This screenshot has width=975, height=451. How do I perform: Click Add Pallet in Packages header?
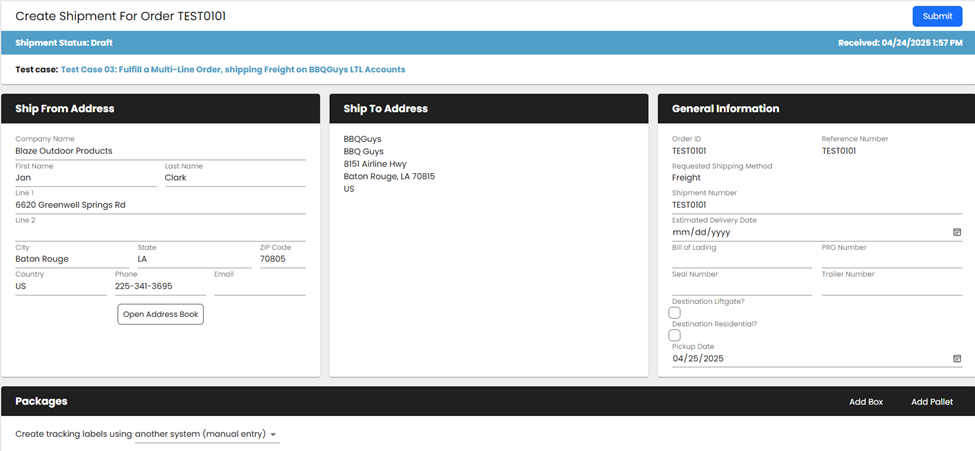click(932, 402)
